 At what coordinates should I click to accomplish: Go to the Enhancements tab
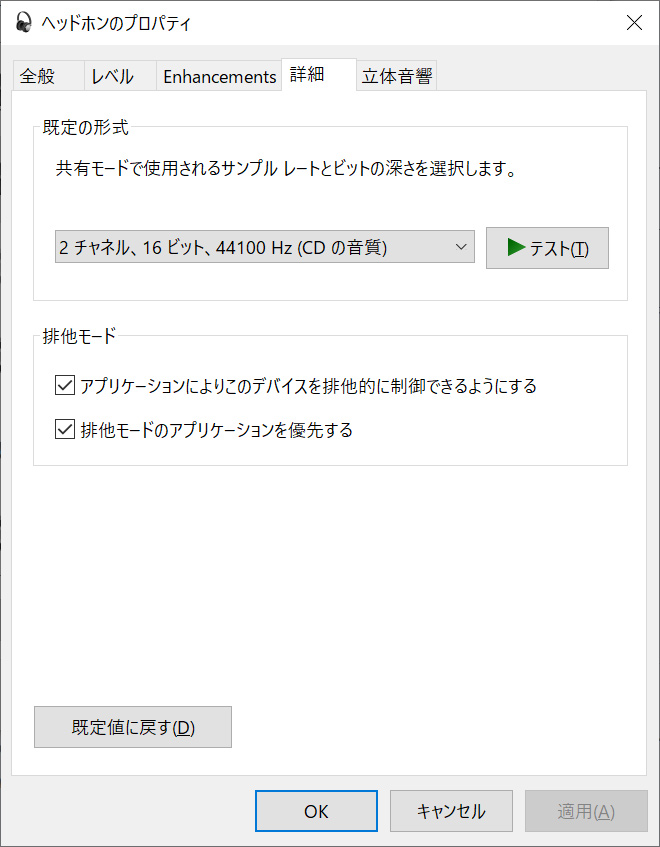pyautogui.click(x=219, y=76)
